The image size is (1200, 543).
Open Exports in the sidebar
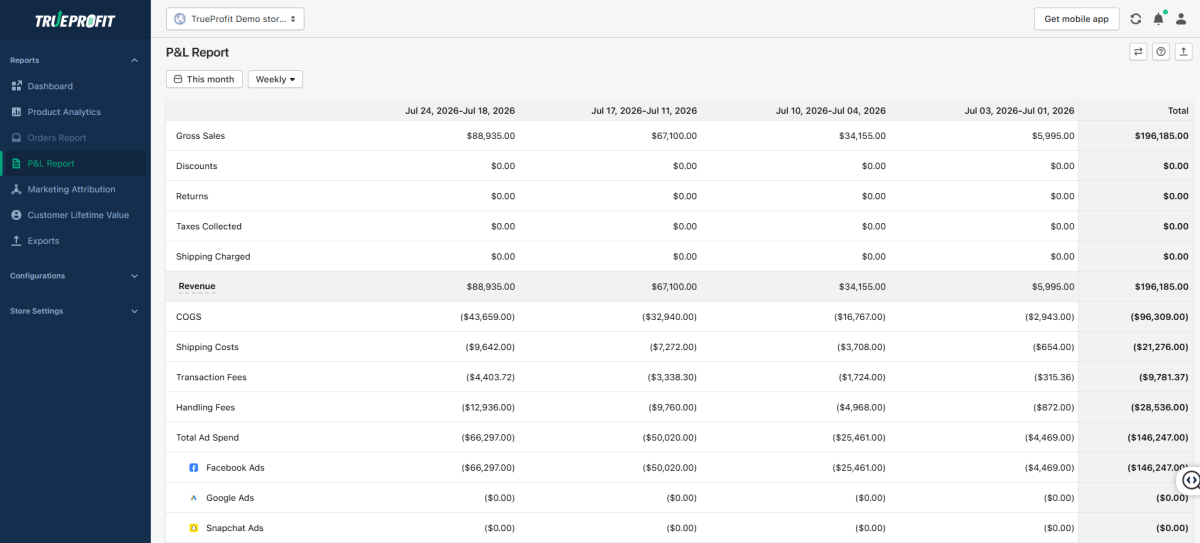tap(73, 241)
